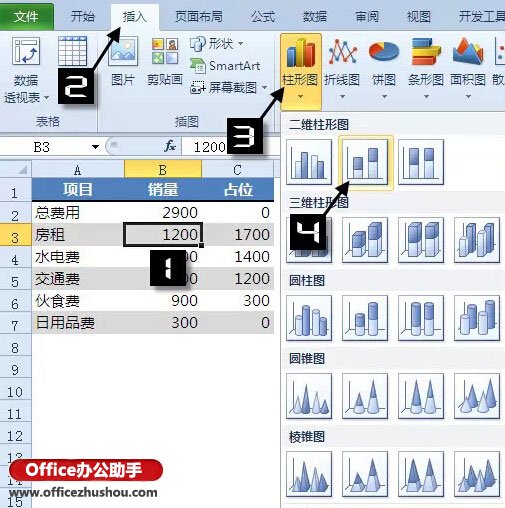
Task: Select column B header
Action: (x=163, y=169)
